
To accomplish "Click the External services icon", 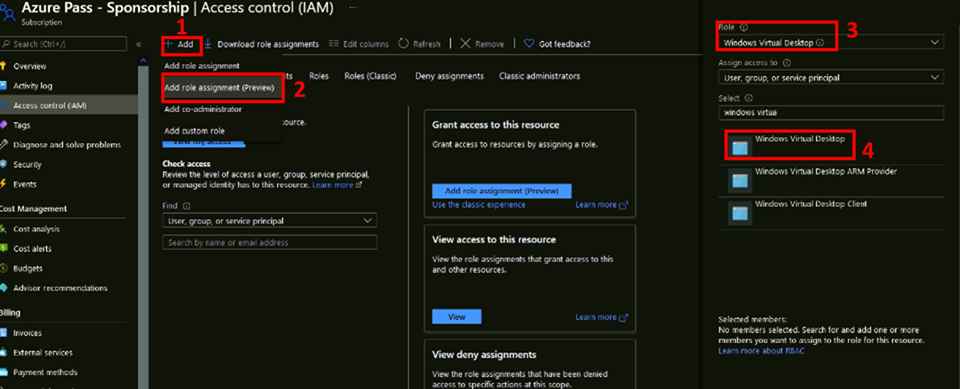I will (3, 352).
